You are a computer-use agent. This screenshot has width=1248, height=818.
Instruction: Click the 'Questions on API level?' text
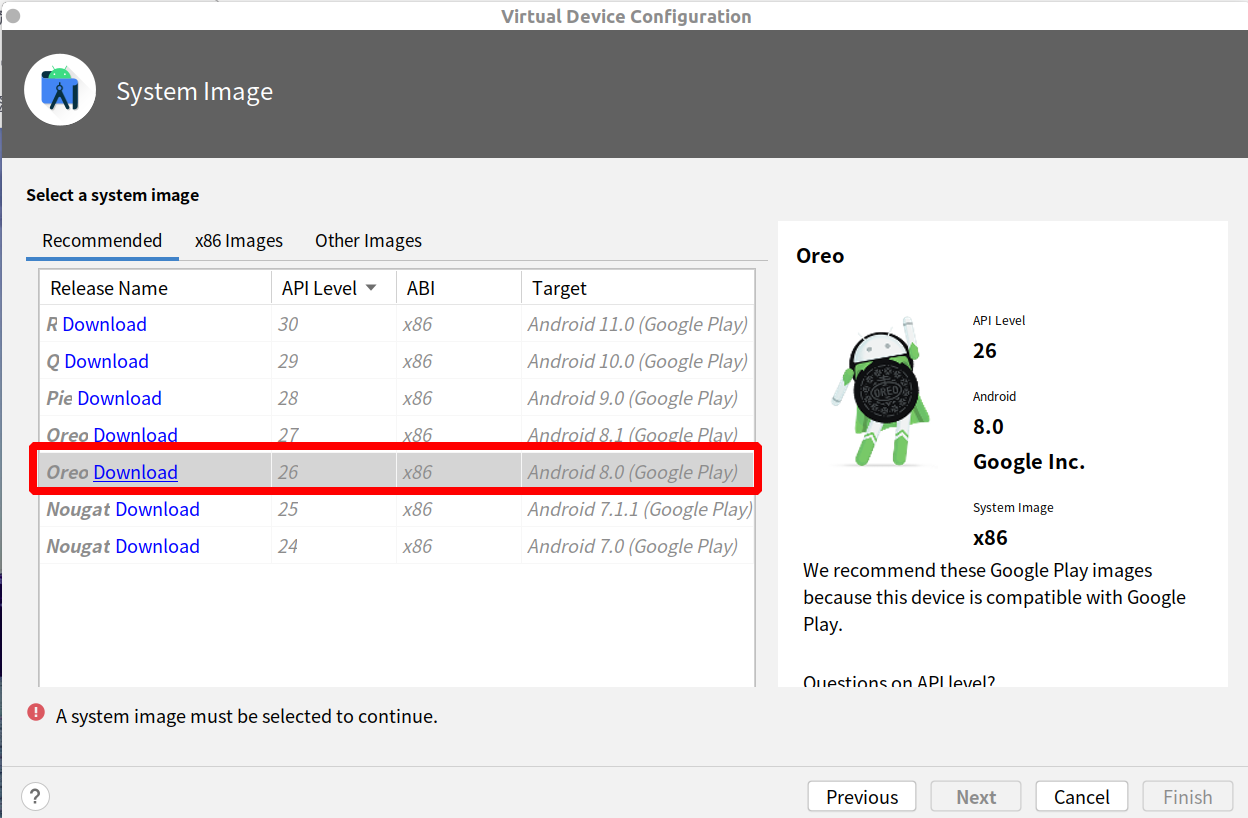[899, 681]
